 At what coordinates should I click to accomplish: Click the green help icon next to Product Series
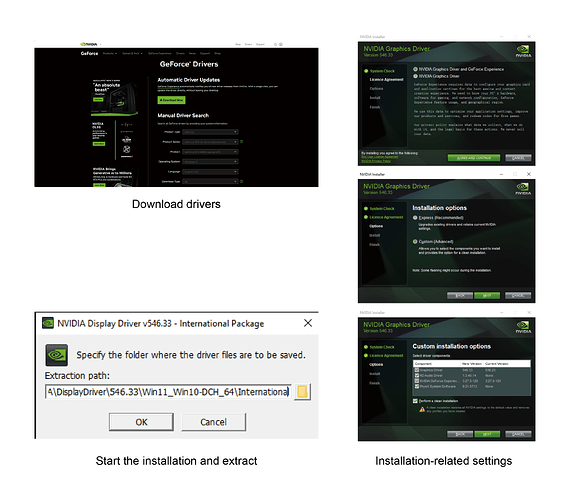pyautogui.click(x=241, y=142)
